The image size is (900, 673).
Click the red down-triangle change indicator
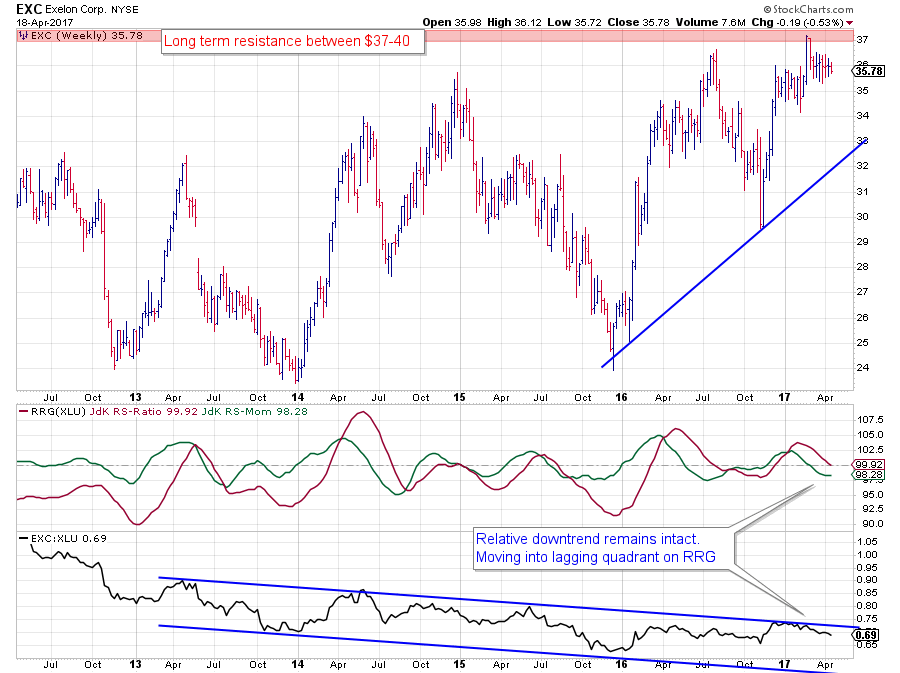[x=849, y=23]
